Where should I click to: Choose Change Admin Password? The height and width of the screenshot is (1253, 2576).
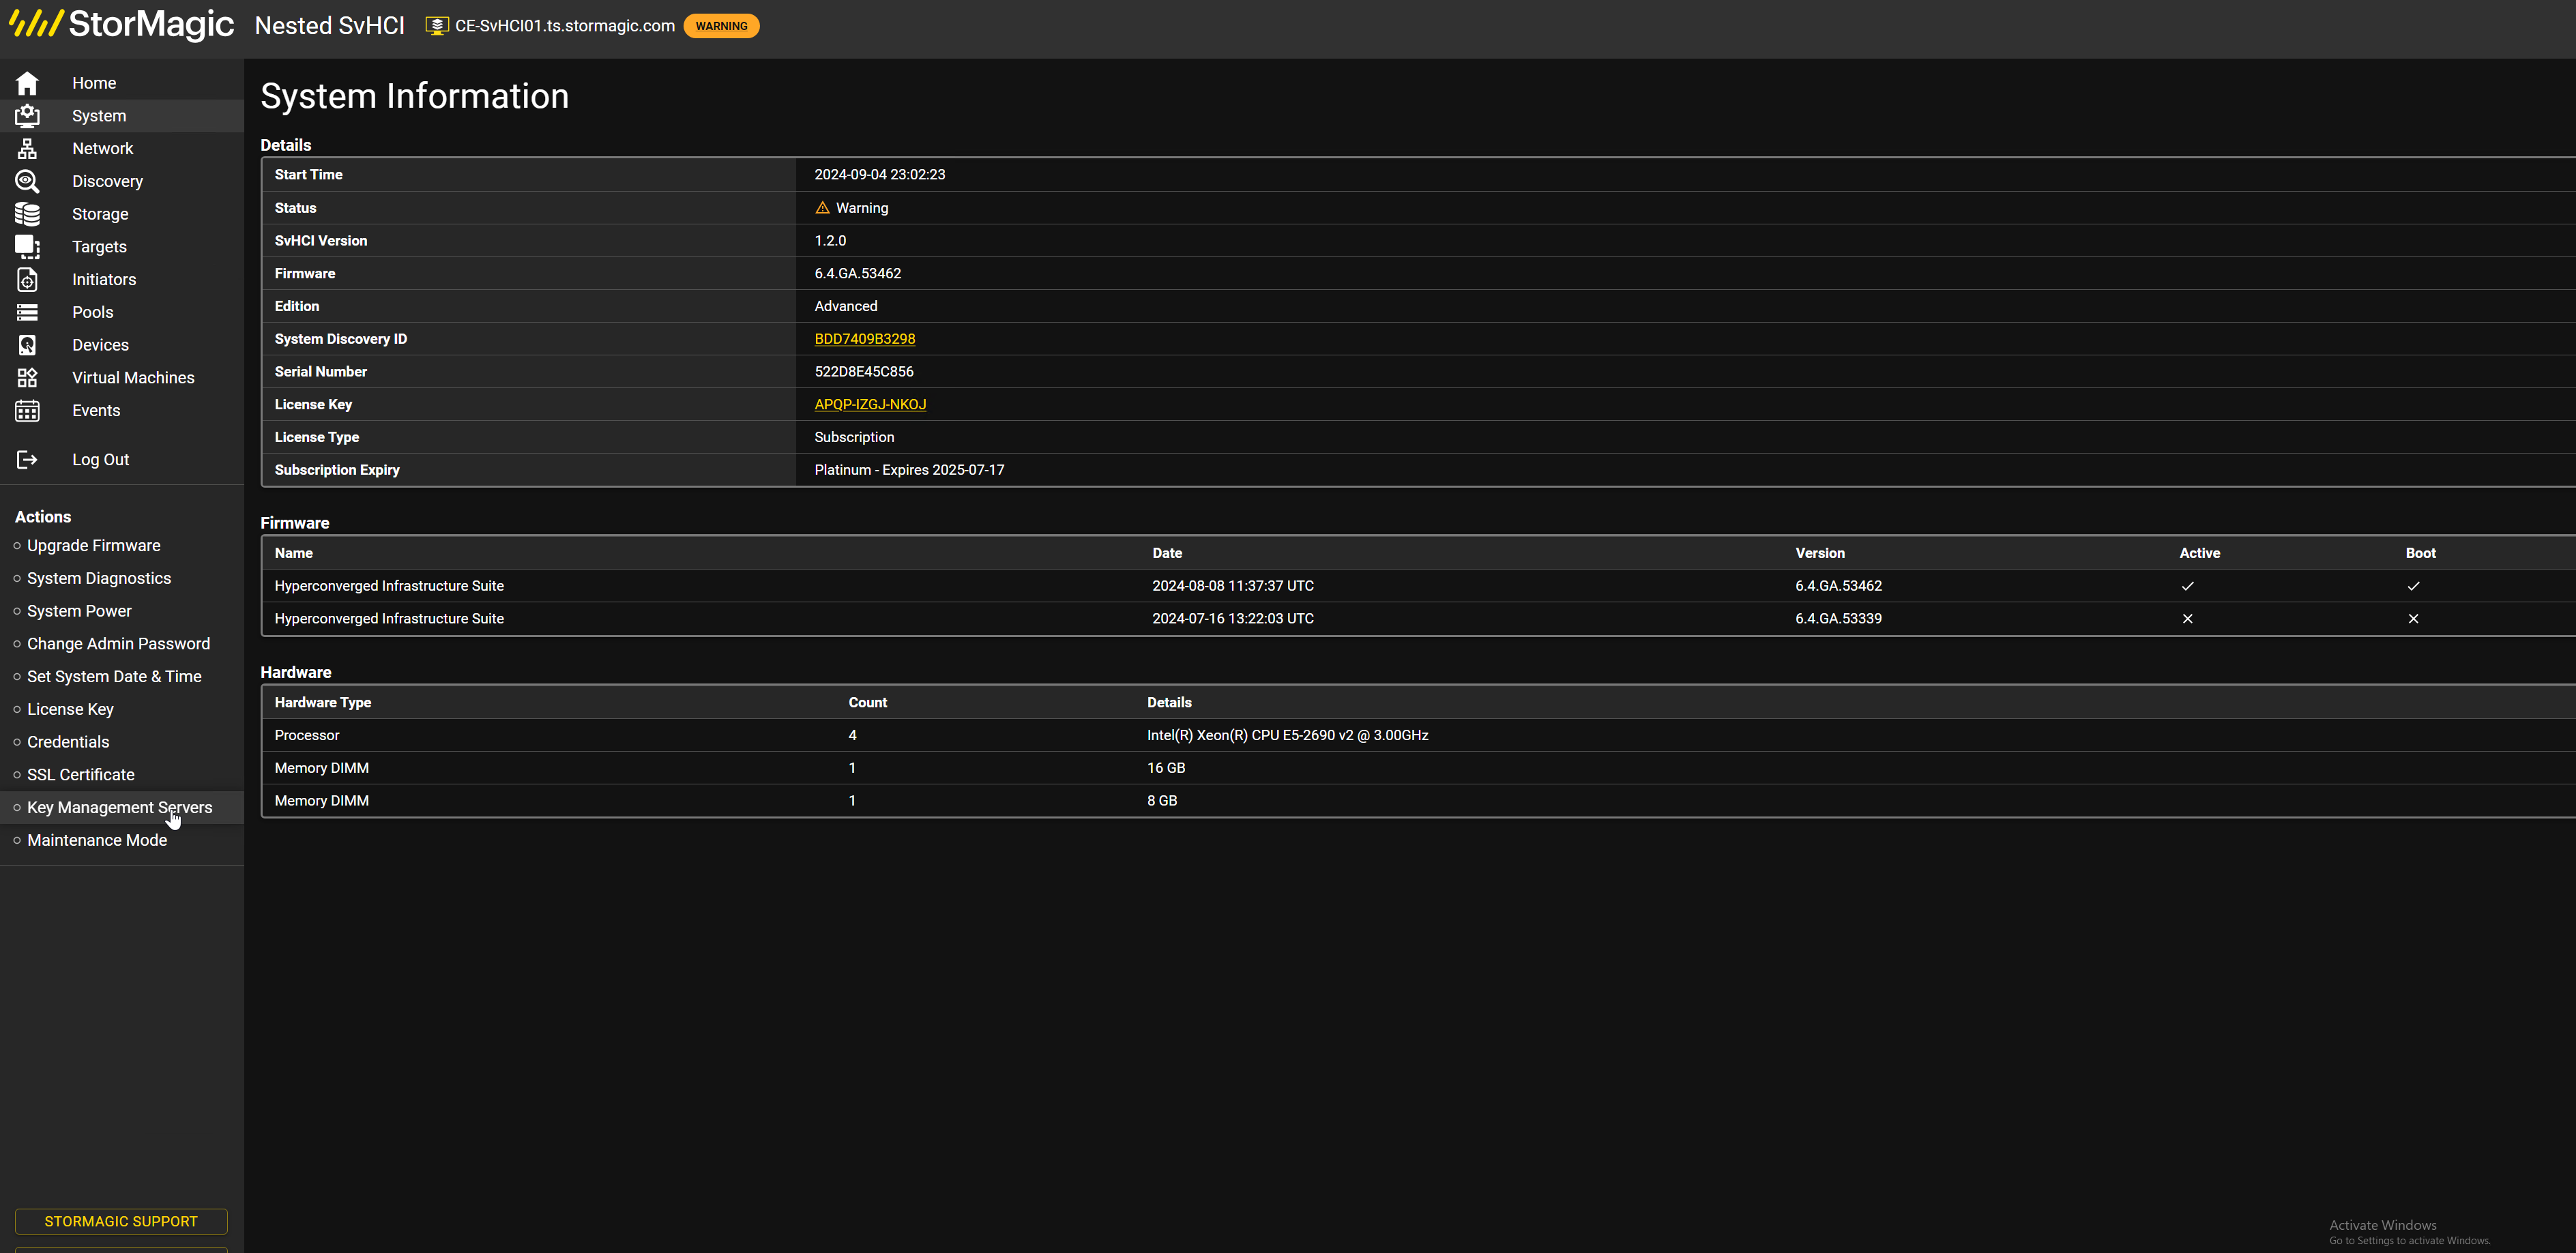pyautogui.click(x=118, y=644)
